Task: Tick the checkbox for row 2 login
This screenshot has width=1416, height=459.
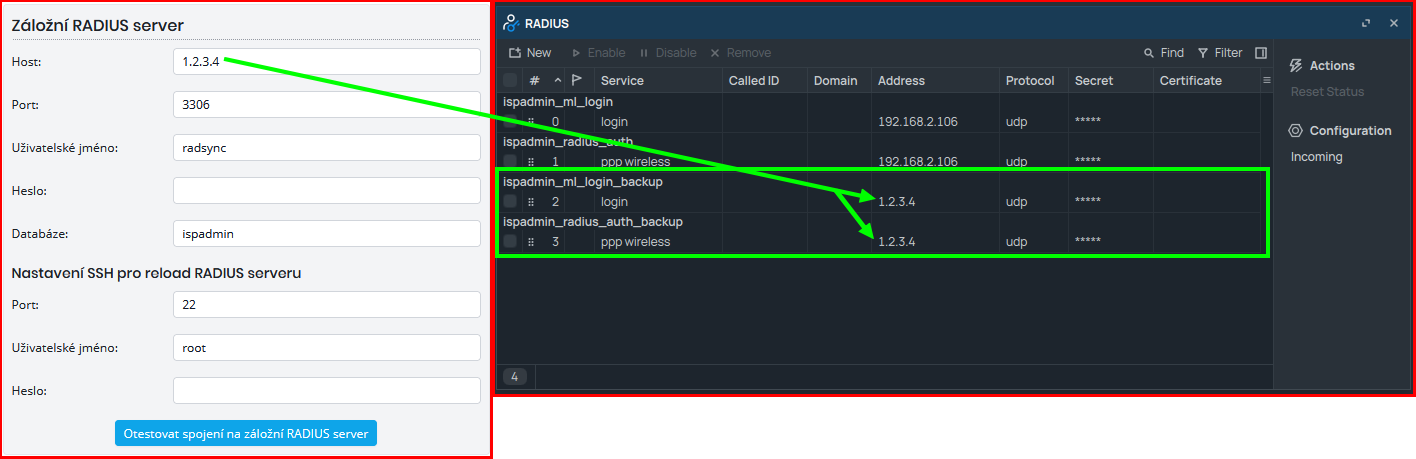Action: tap(511, 202)
